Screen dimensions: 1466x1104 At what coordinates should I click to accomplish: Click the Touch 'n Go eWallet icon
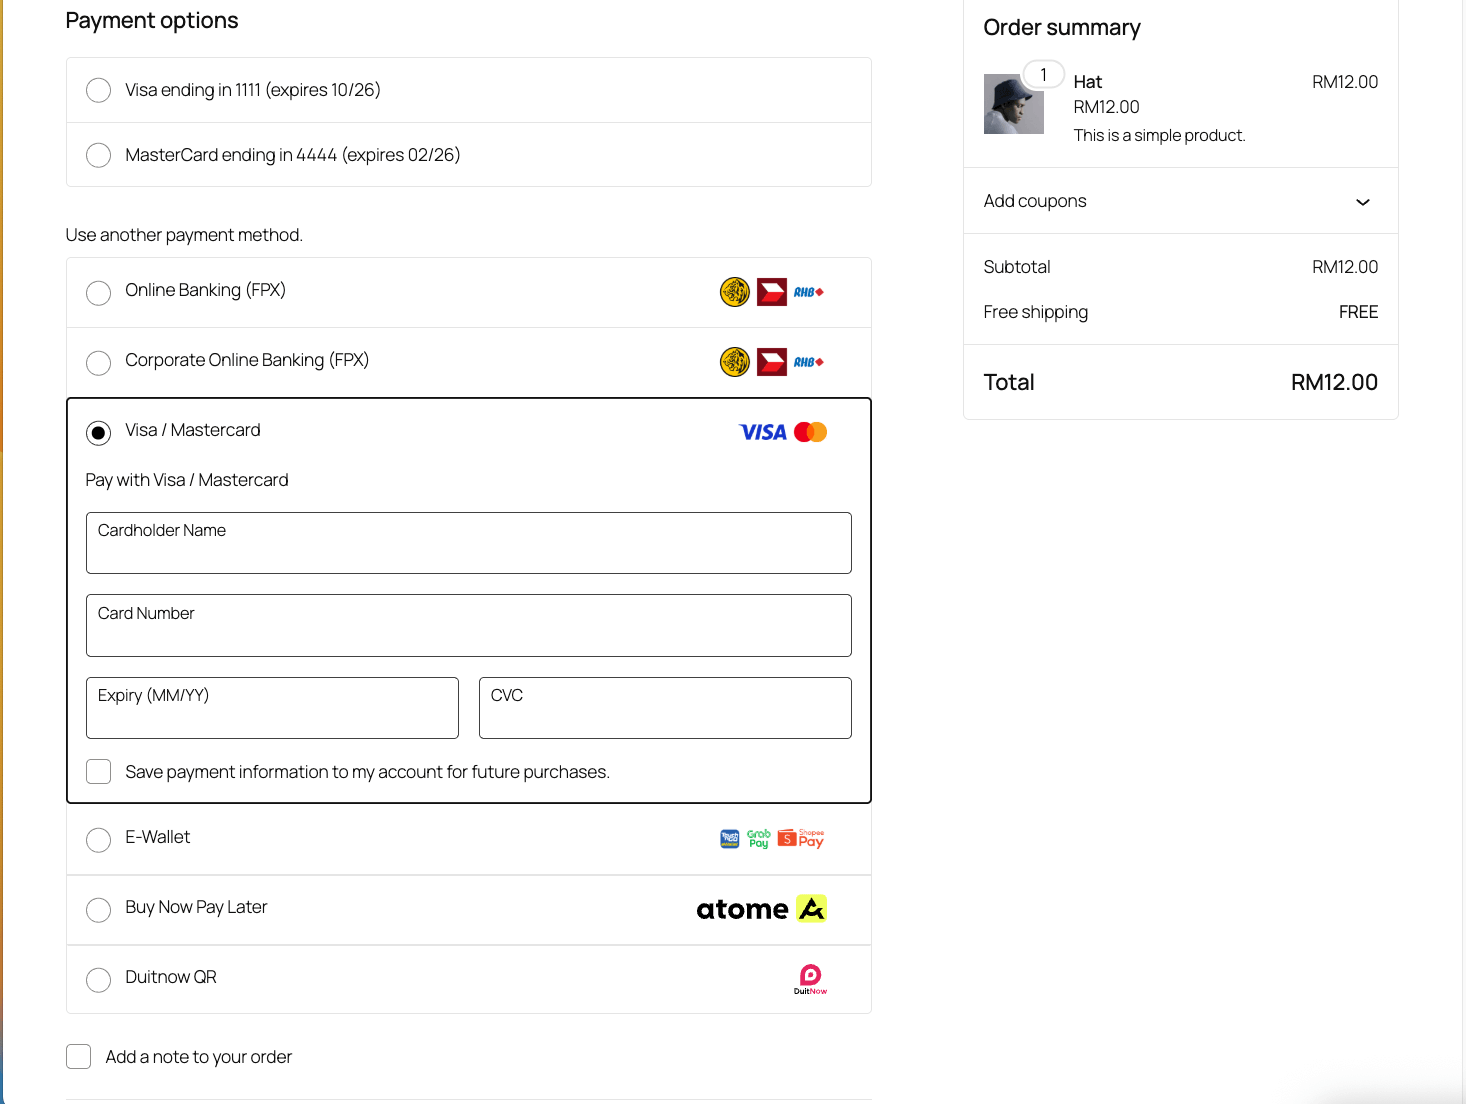[x=730, y=839]
